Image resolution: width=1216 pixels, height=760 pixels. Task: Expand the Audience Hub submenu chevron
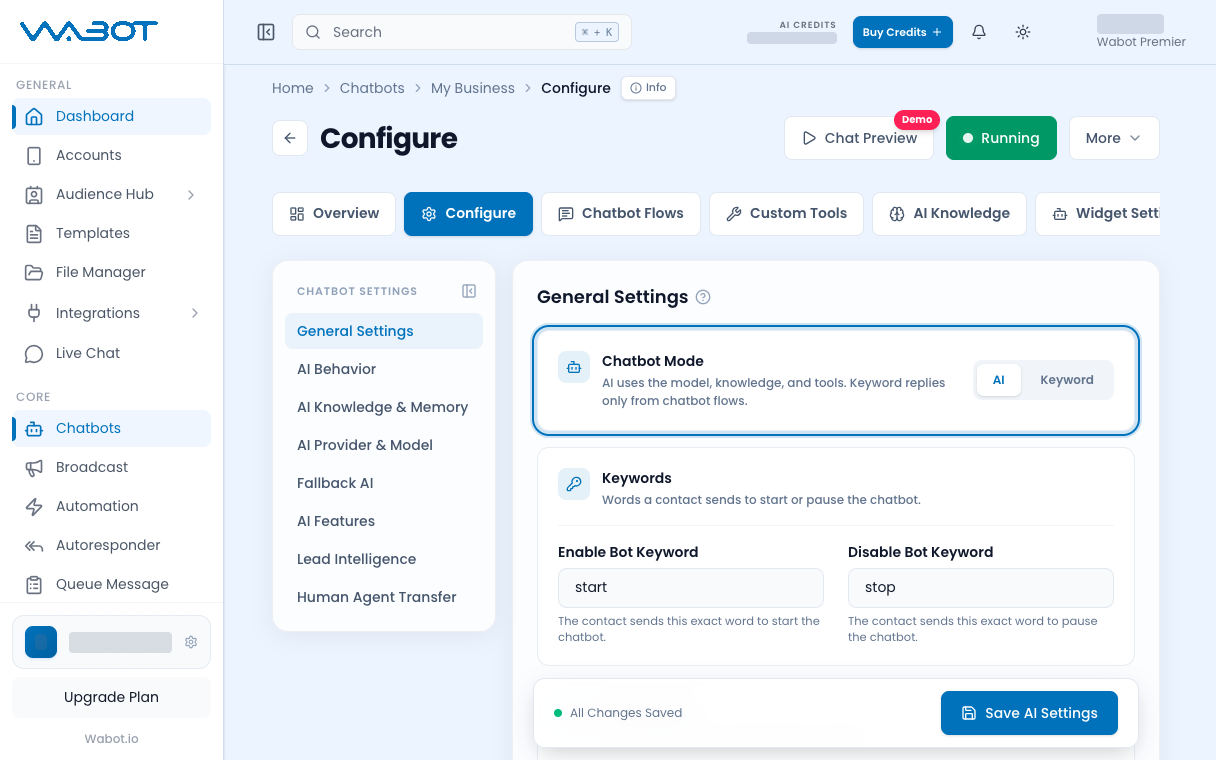tap(191, 194)
